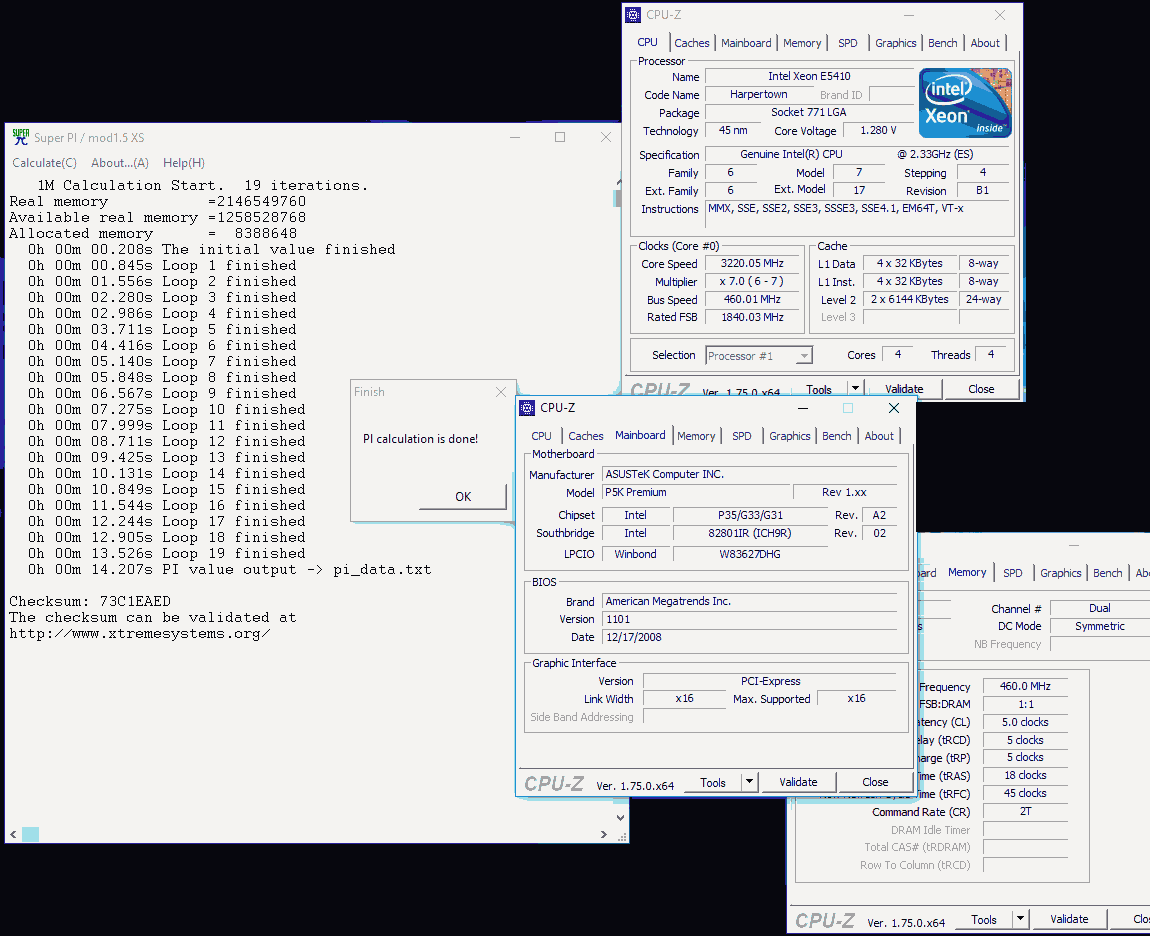1150x936 pixels.
Task: Select the SPD tab in the Mainboard CPU-Z window
Action: tap(741, 436)
